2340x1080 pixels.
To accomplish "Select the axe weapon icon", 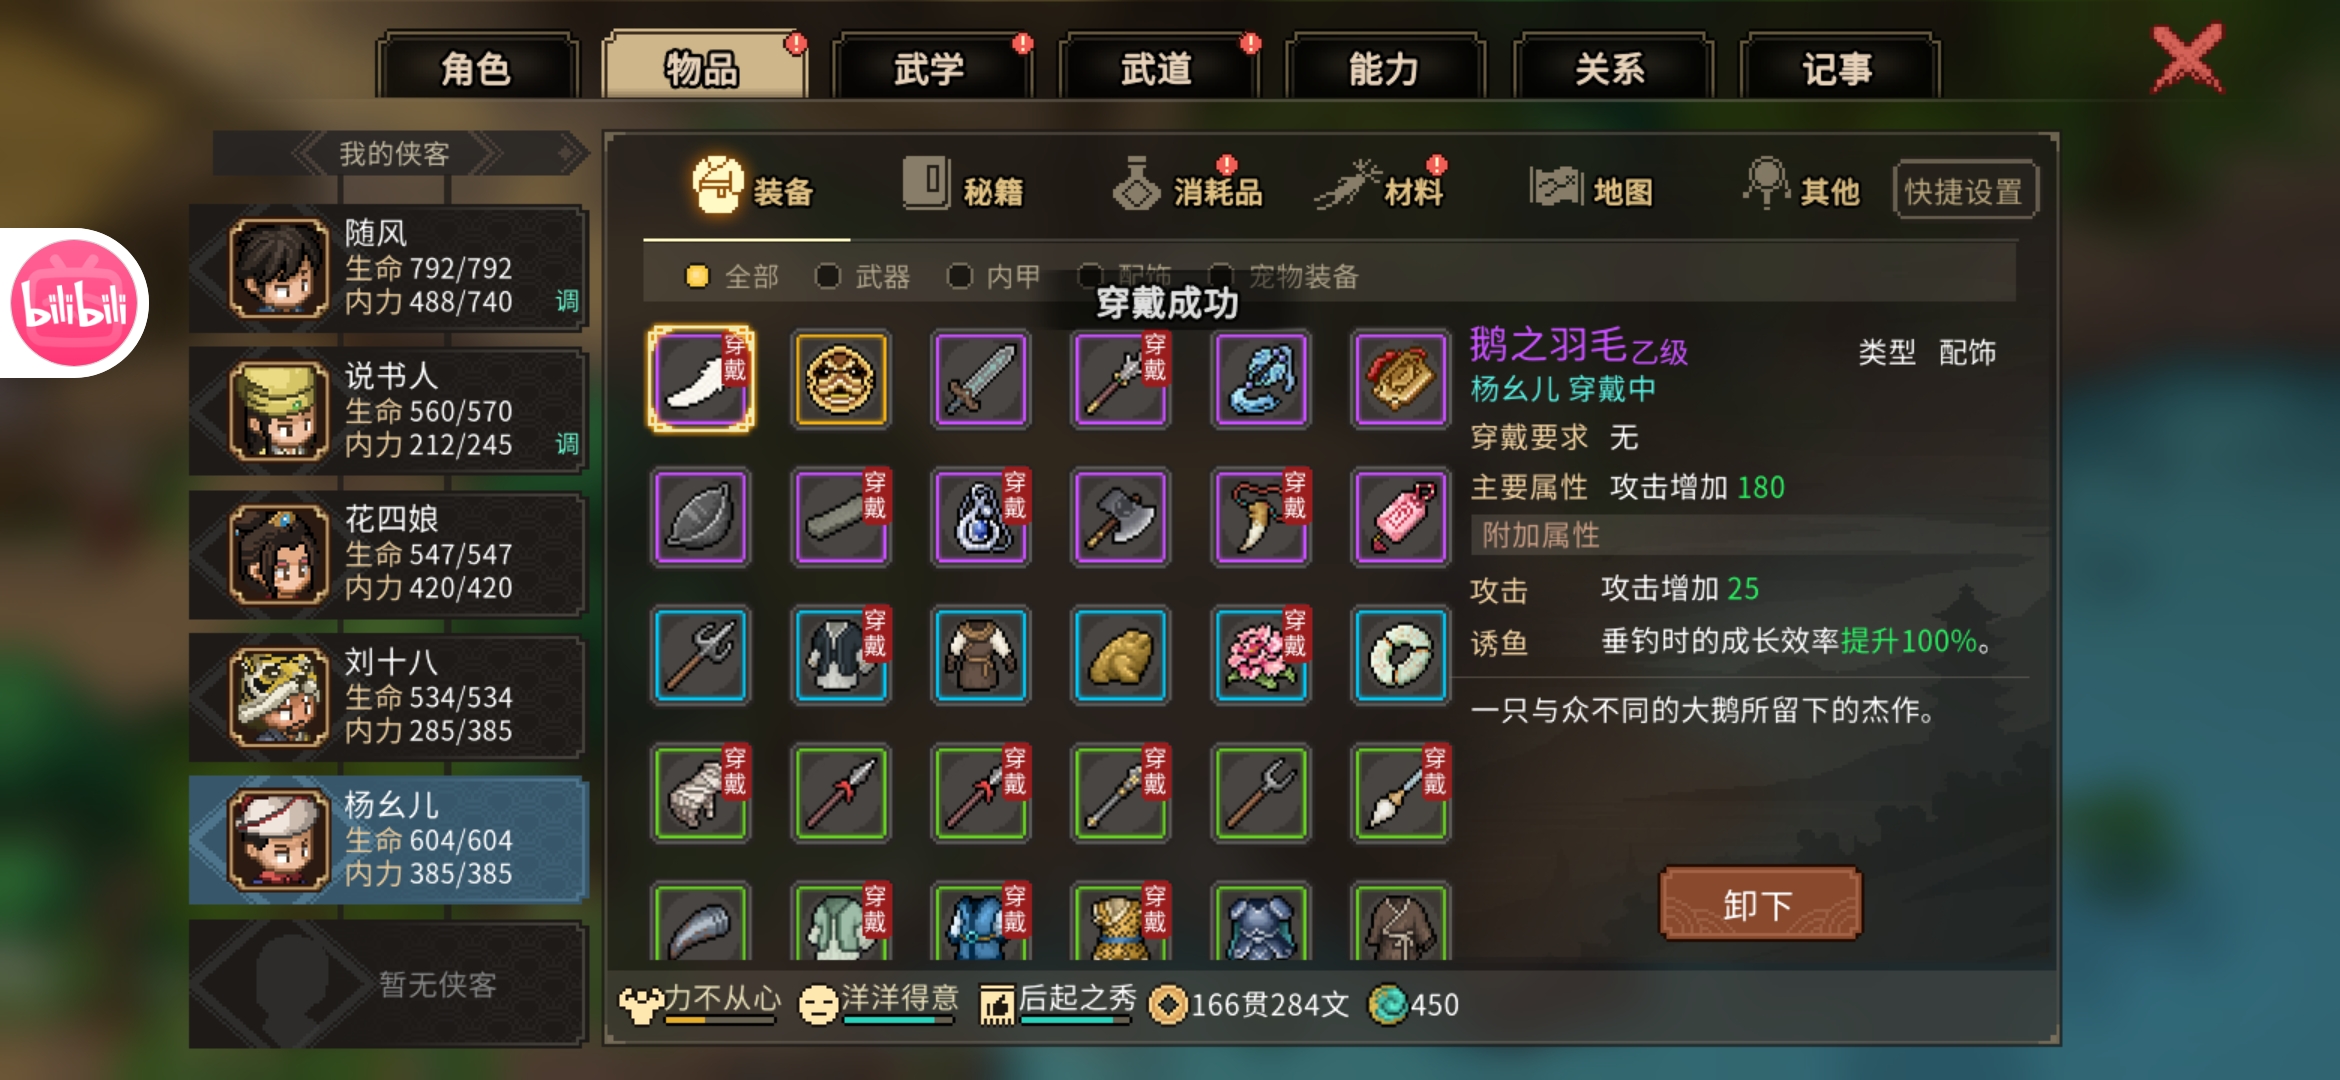I will pos(1121,518).
